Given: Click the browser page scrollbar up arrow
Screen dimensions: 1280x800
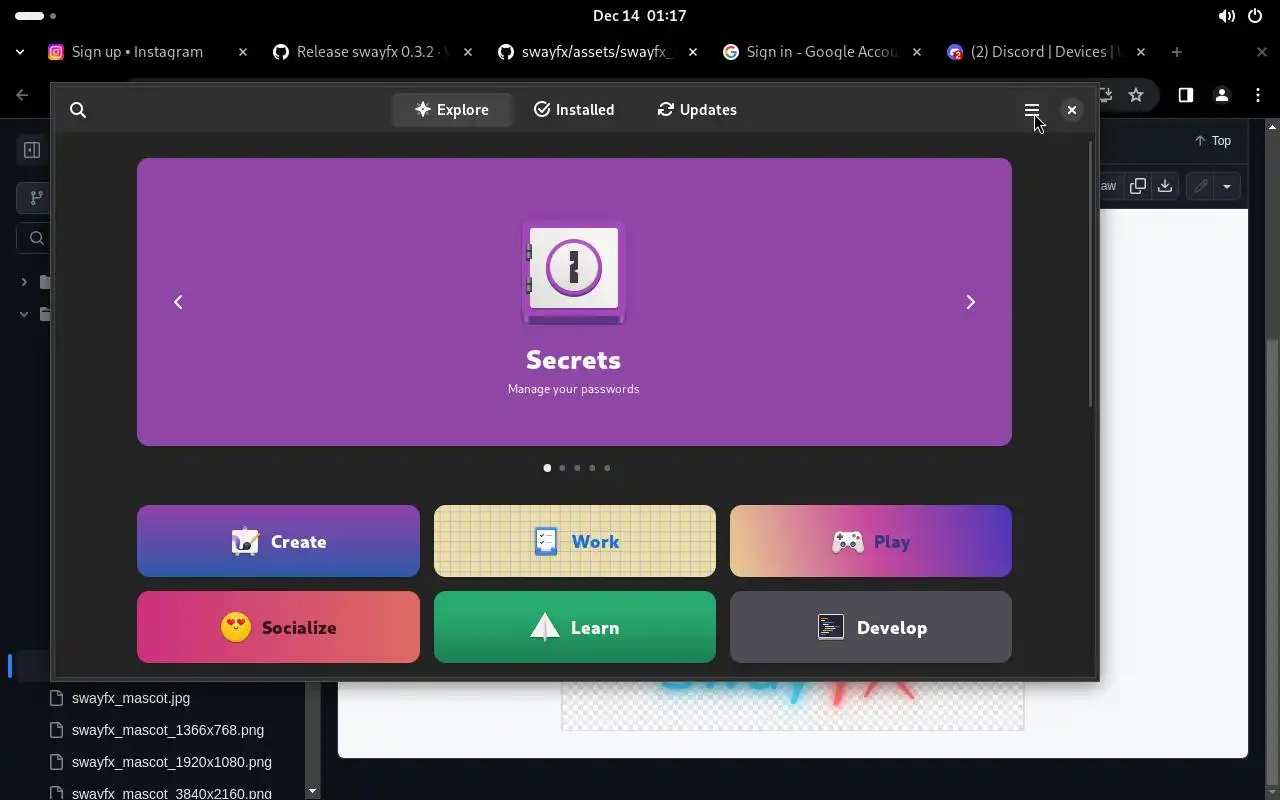Looking at the screenshot, I should coord(1273,127).
